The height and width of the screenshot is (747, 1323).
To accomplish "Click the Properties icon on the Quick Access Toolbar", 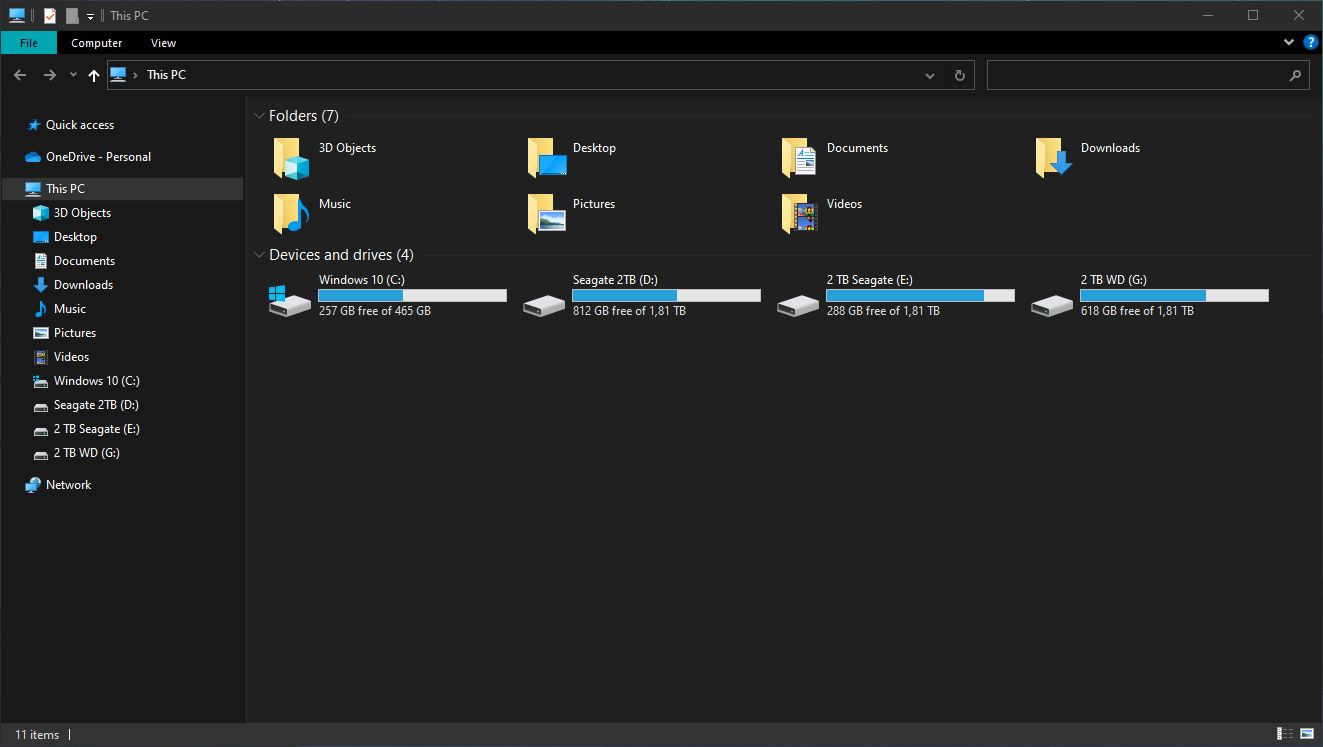I will tap(48, 14).
